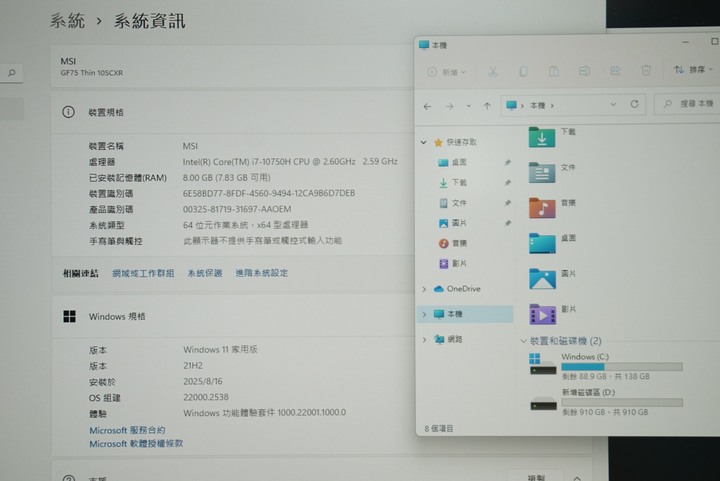Click the OS build 22000.2538 text
The width and height of the screenshot is (720, 481).
206,397
